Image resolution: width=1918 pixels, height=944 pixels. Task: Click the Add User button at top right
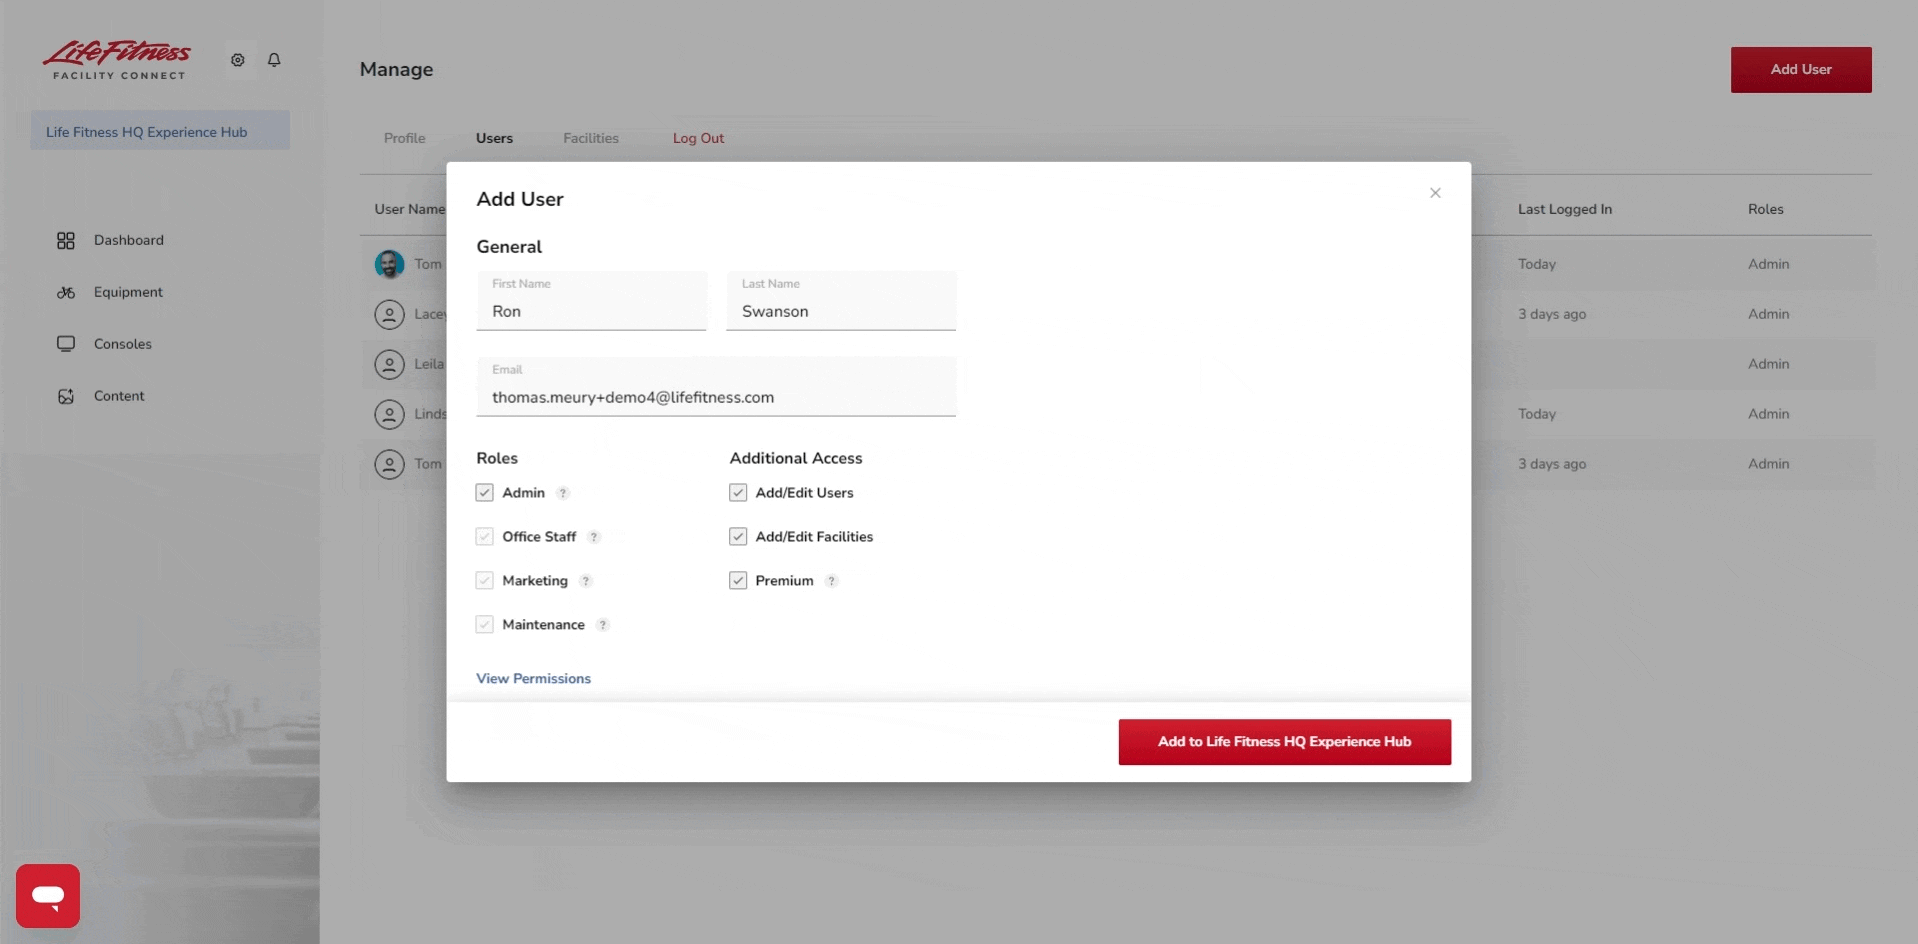(x=1801, y=70)
